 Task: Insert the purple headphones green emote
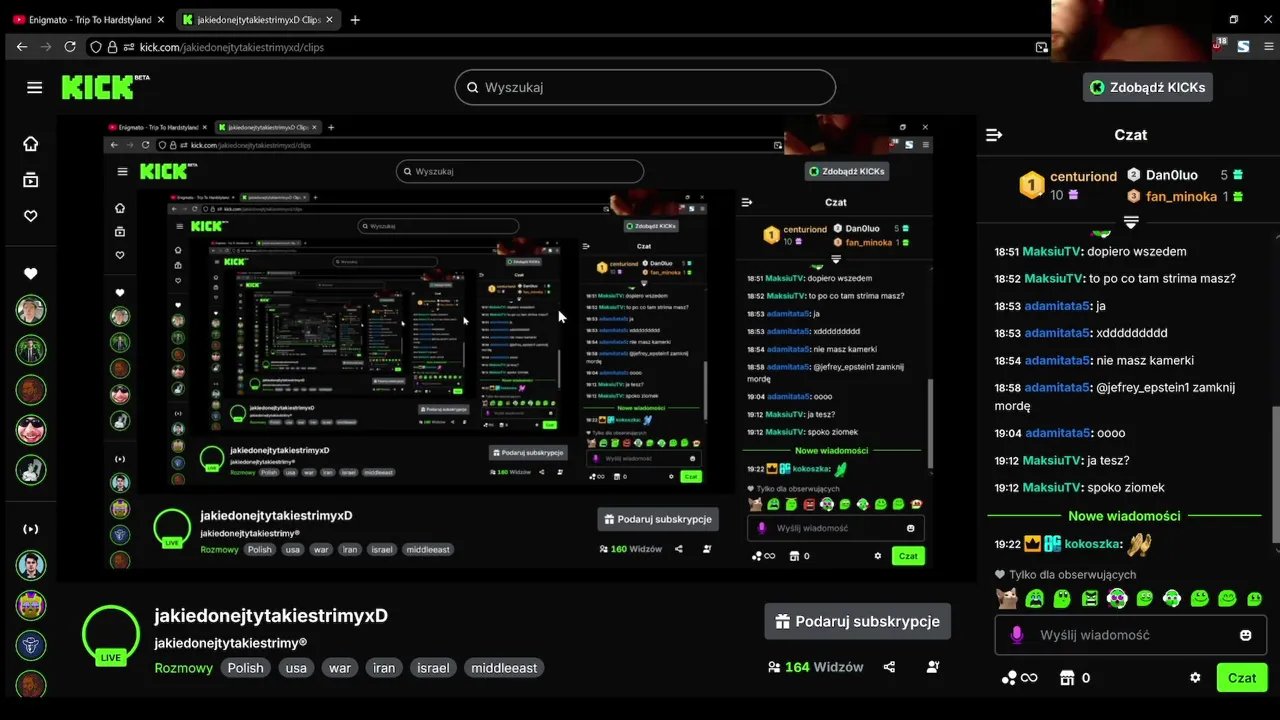(1117, 599)
